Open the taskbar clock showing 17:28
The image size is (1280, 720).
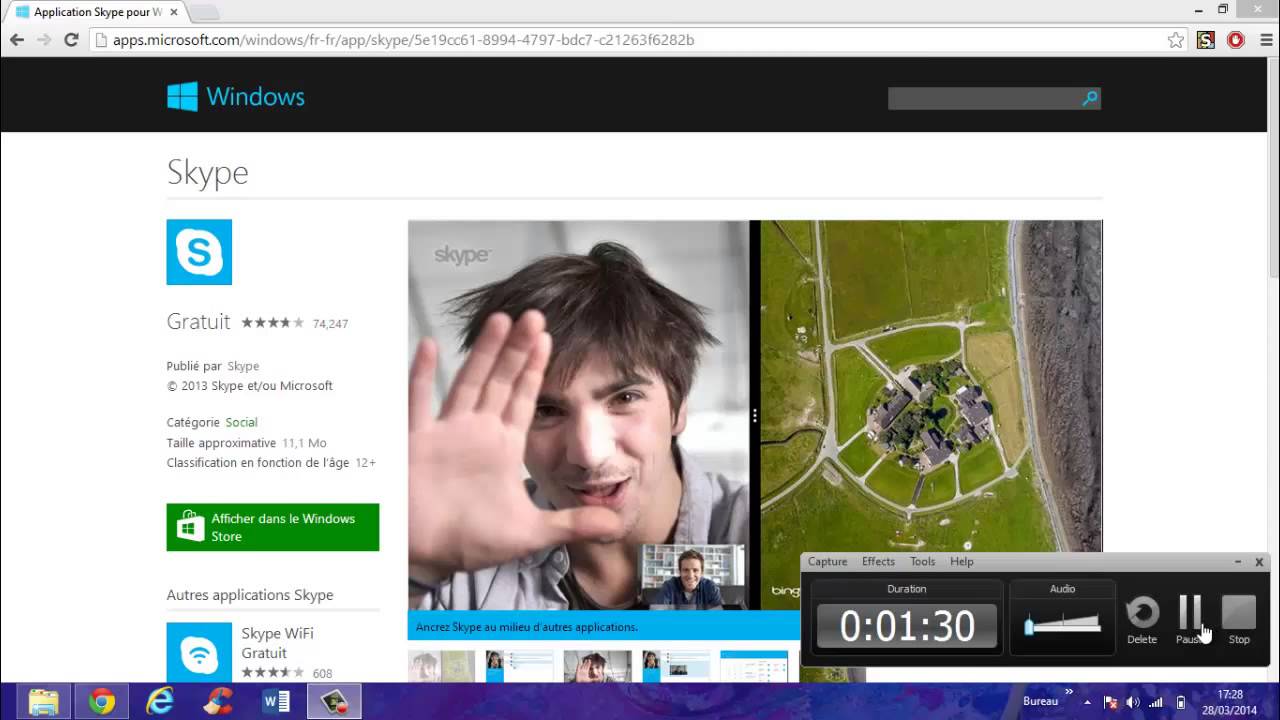1231,702
